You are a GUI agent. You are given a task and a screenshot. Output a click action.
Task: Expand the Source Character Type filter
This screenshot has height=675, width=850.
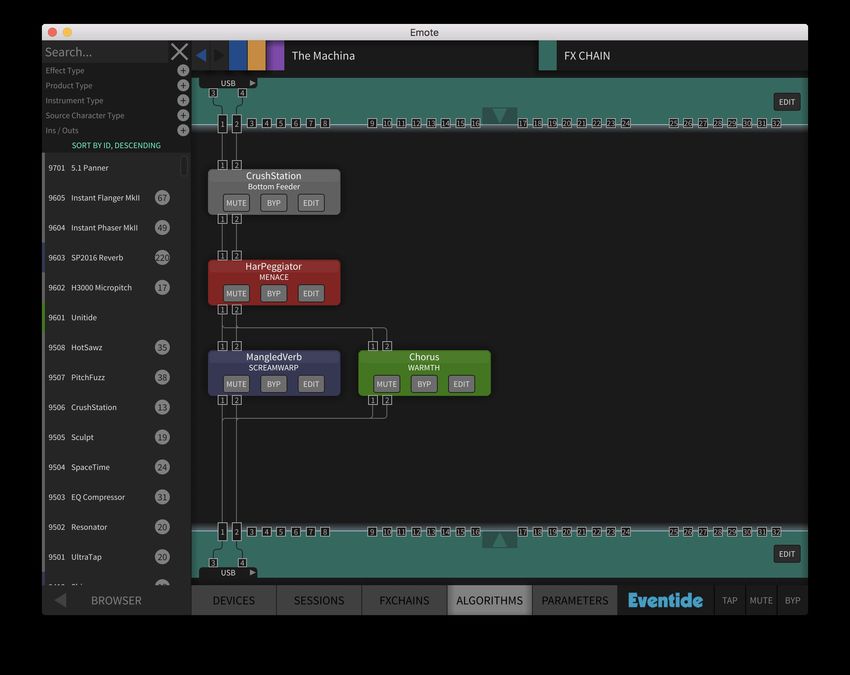point(183,115)
